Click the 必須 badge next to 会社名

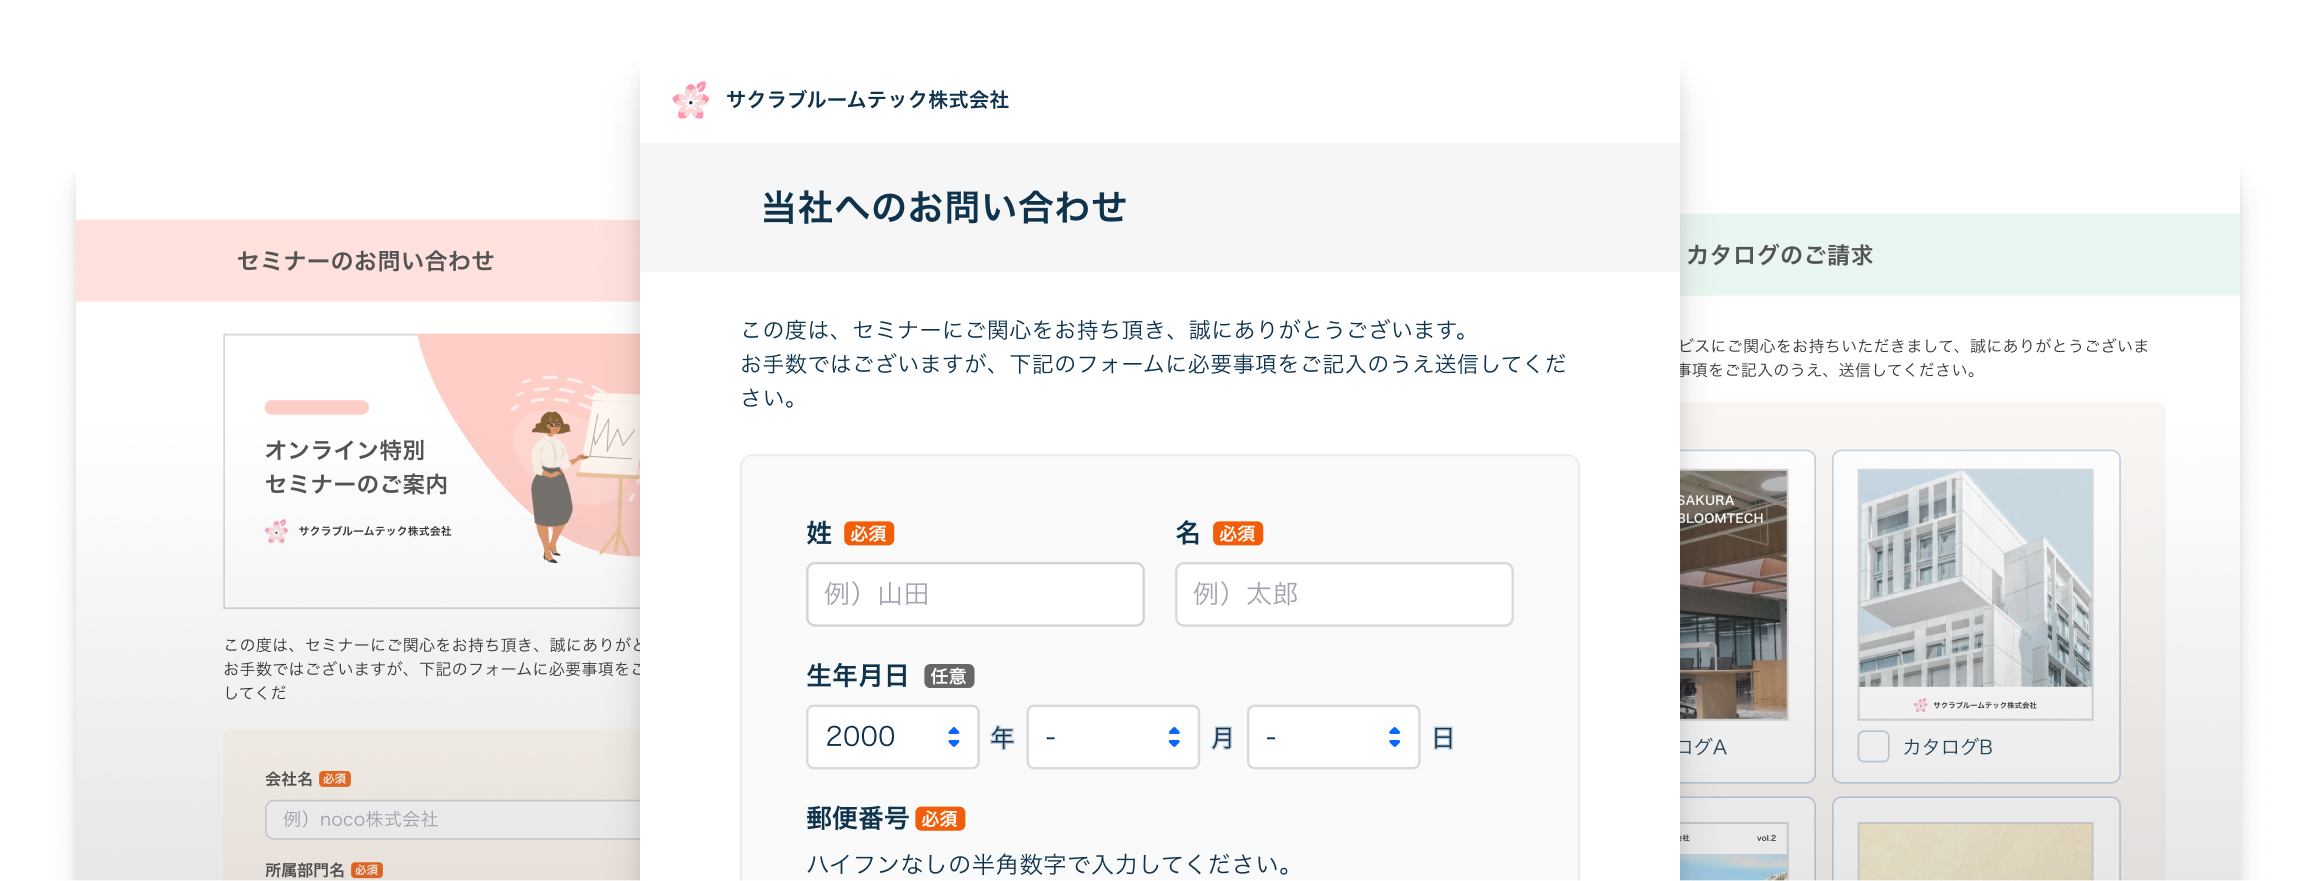click(x=335, y=779)
